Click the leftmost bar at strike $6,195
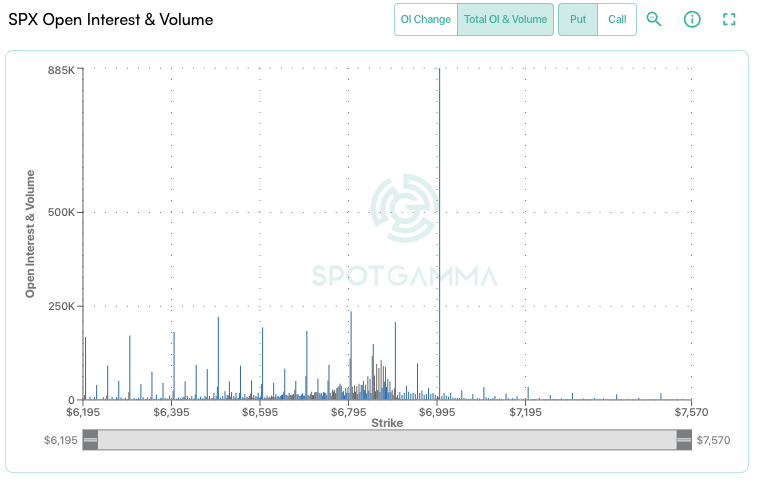 (85, 368)
